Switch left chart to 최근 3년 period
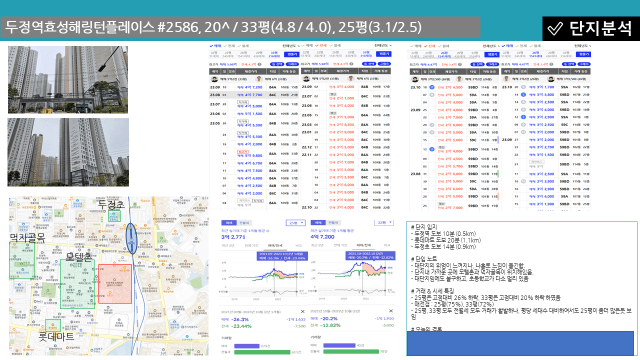The width and height of the screenshot is (640, 360). tap(228, 245)
